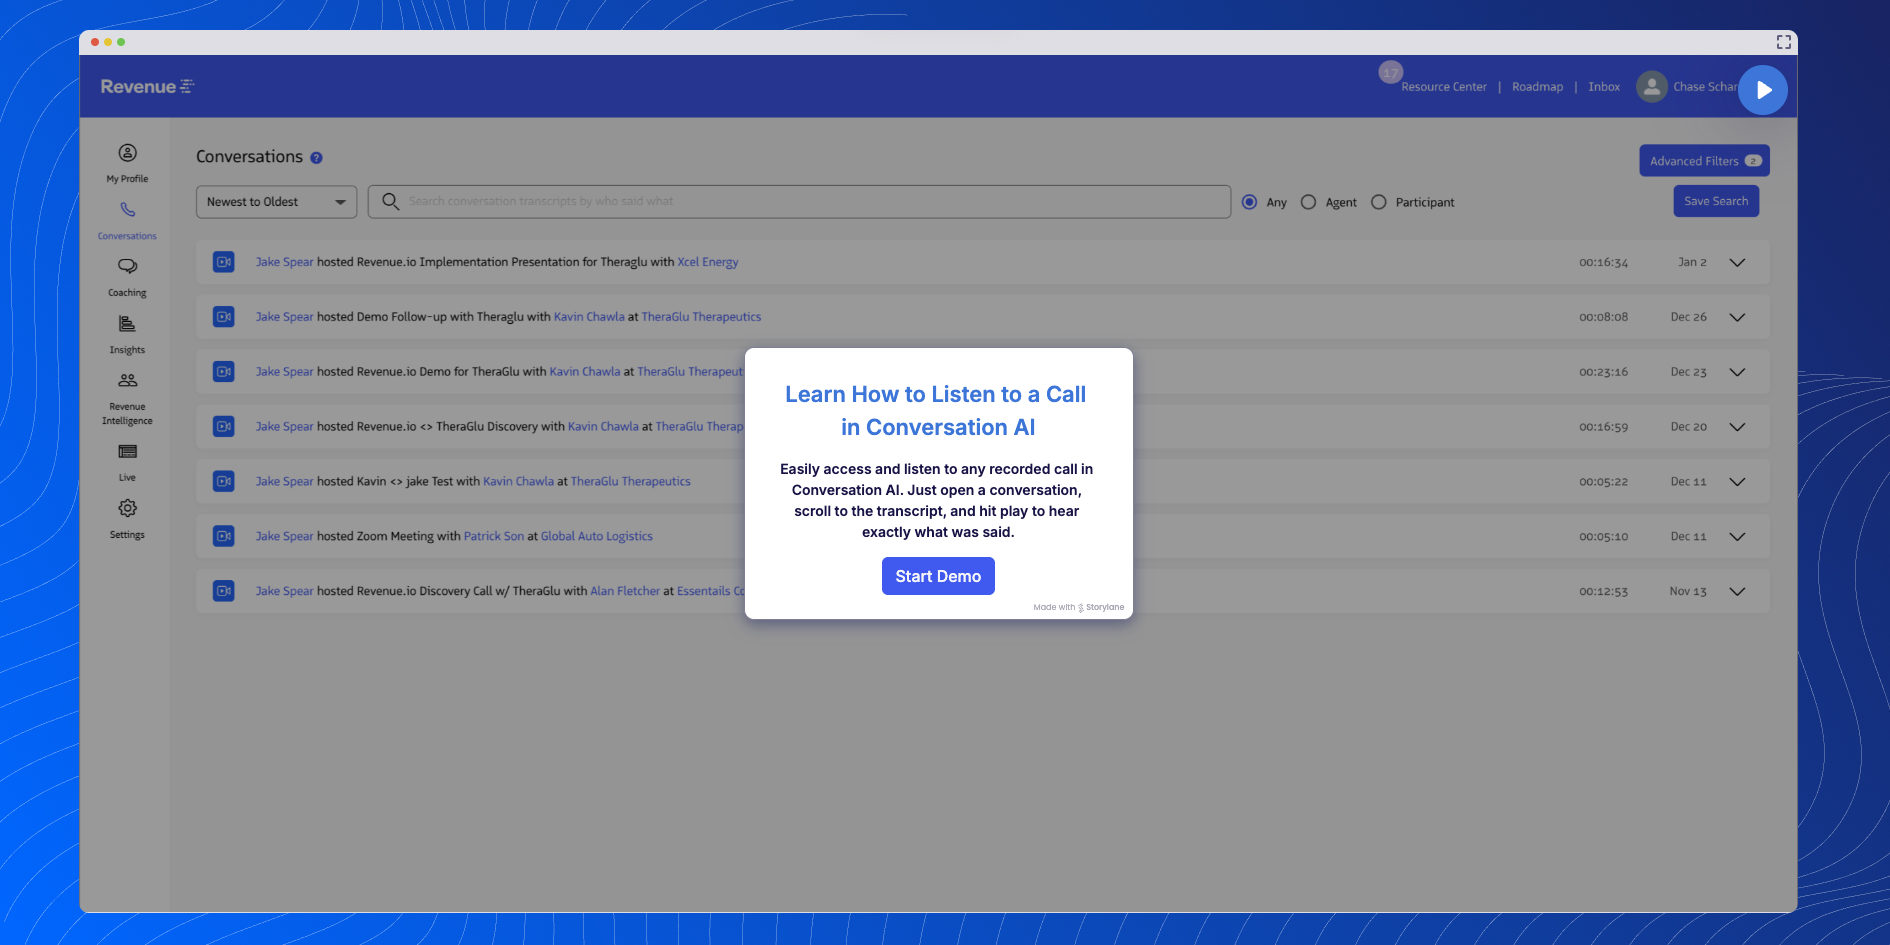This screenshot has width=1890, height=945.
Task: Open Kavin Chawla link in Demo Follow-up row
Action: tap(589, 317)
